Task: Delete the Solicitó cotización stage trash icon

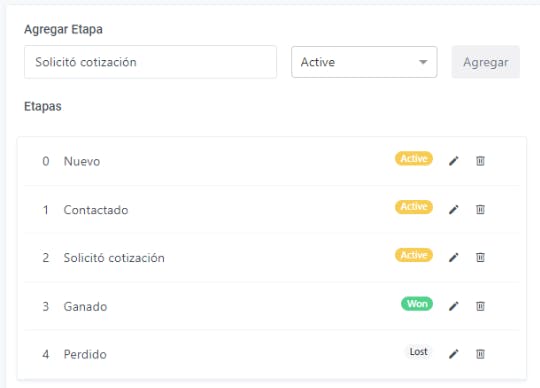Action: [x=480, y=257]
